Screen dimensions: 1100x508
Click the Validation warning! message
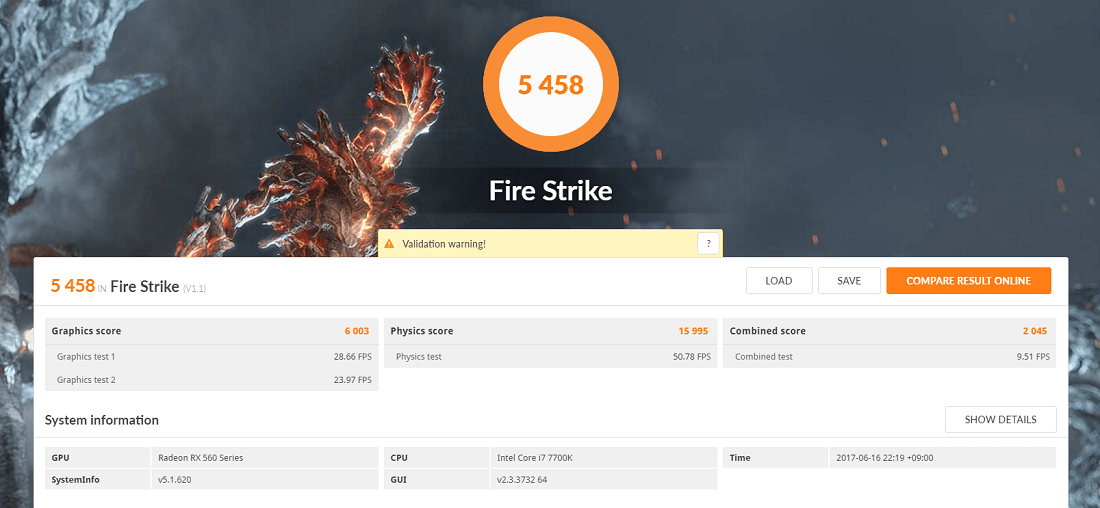pyautogui.click(x=444, y=244)
